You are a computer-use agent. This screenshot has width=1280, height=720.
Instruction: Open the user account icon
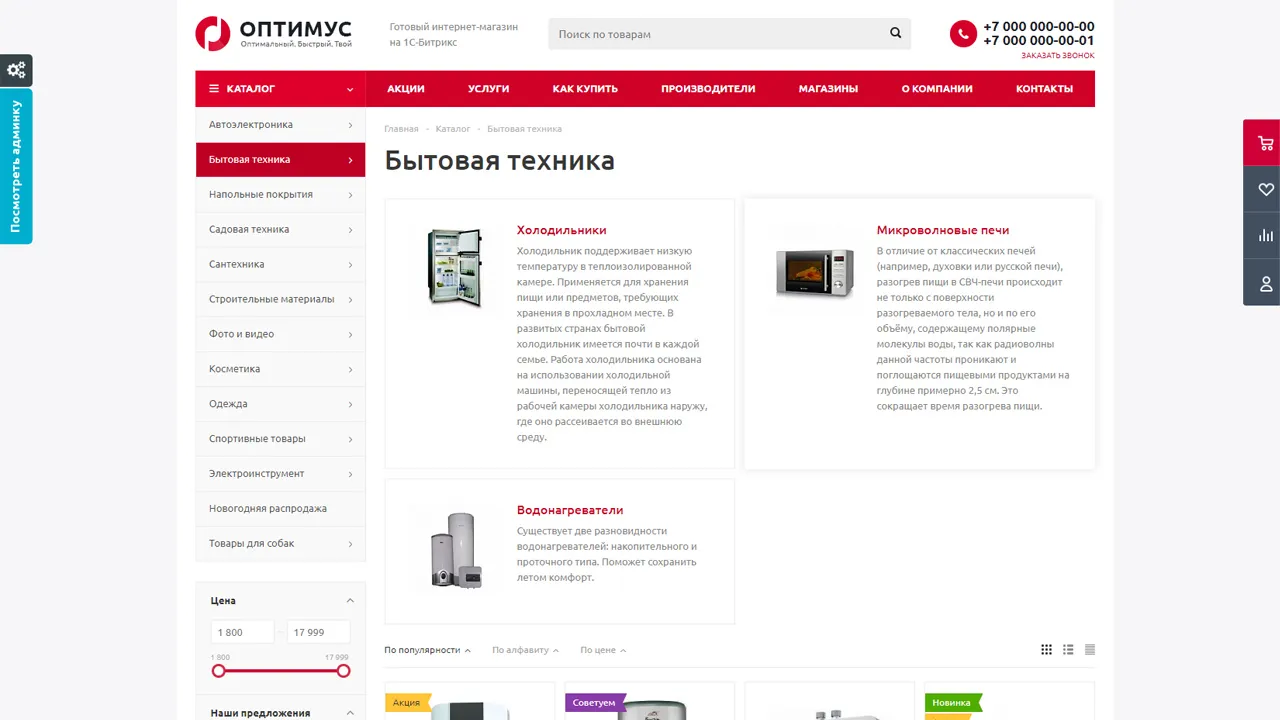point(1265,283)
